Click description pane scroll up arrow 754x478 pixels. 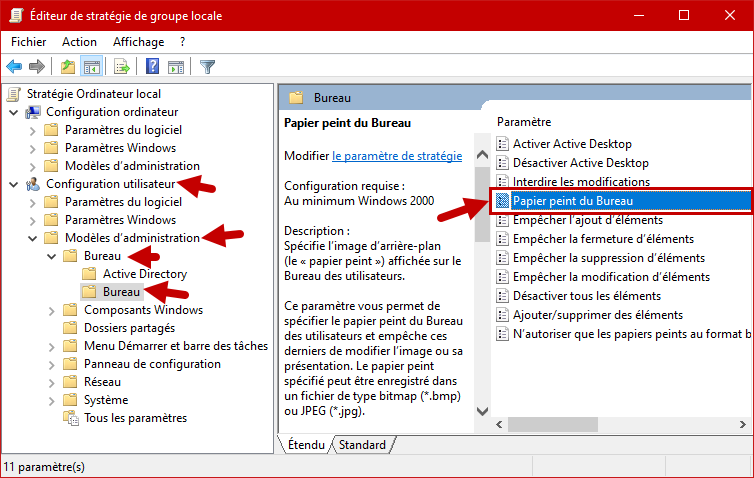click(482, 155)
